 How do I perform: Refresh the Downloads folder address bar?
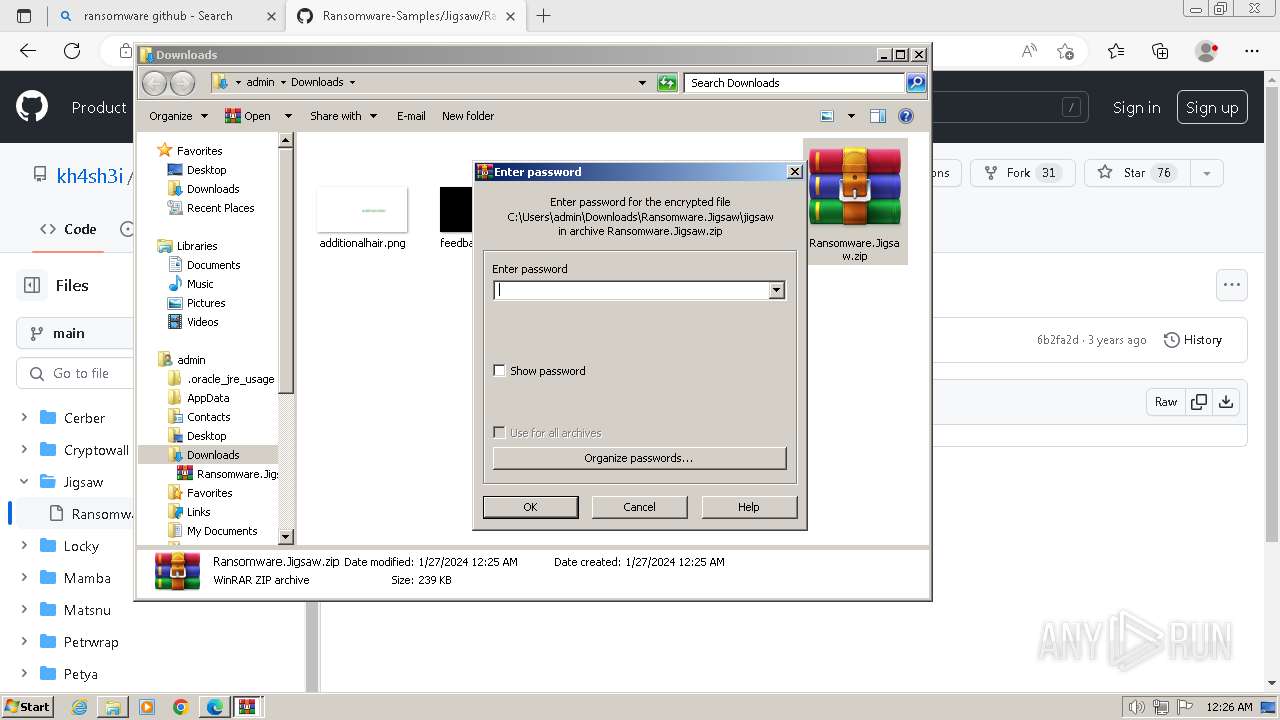(x=667, y=83)
